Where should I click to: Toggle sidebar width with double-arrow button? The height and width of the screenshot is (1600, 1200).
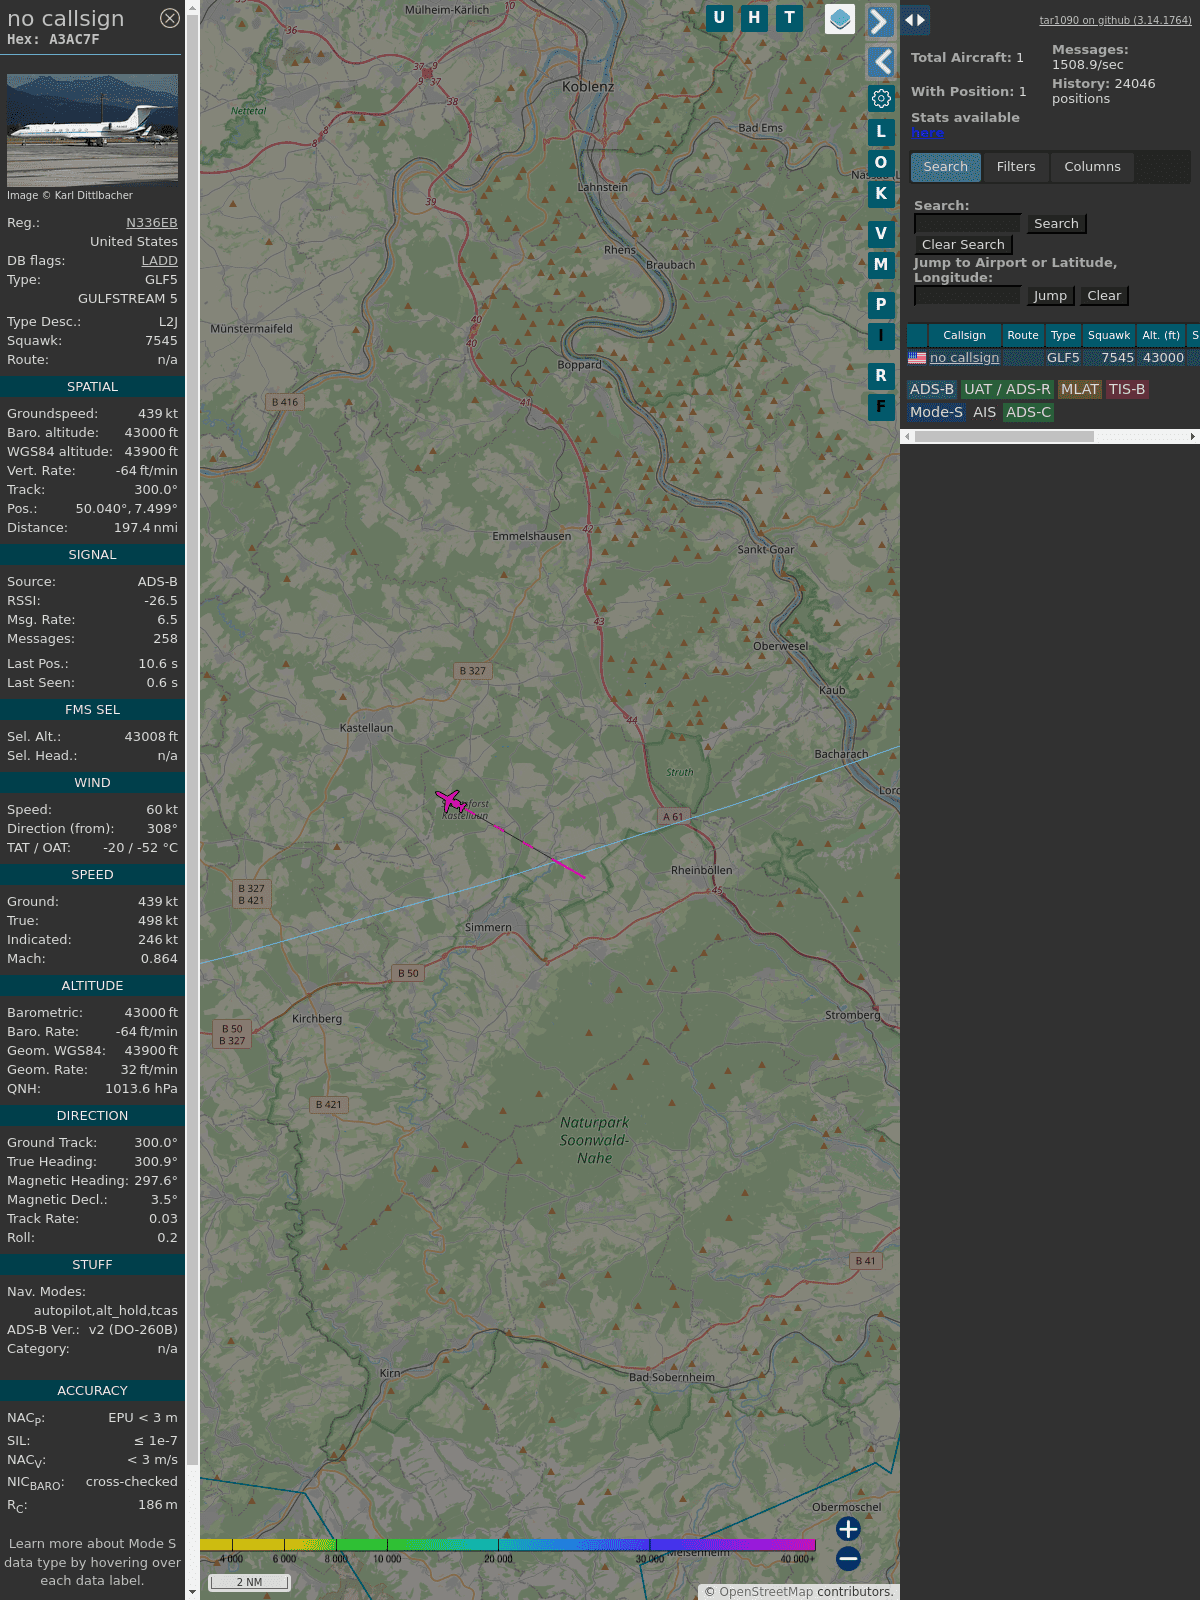[915, 20]
